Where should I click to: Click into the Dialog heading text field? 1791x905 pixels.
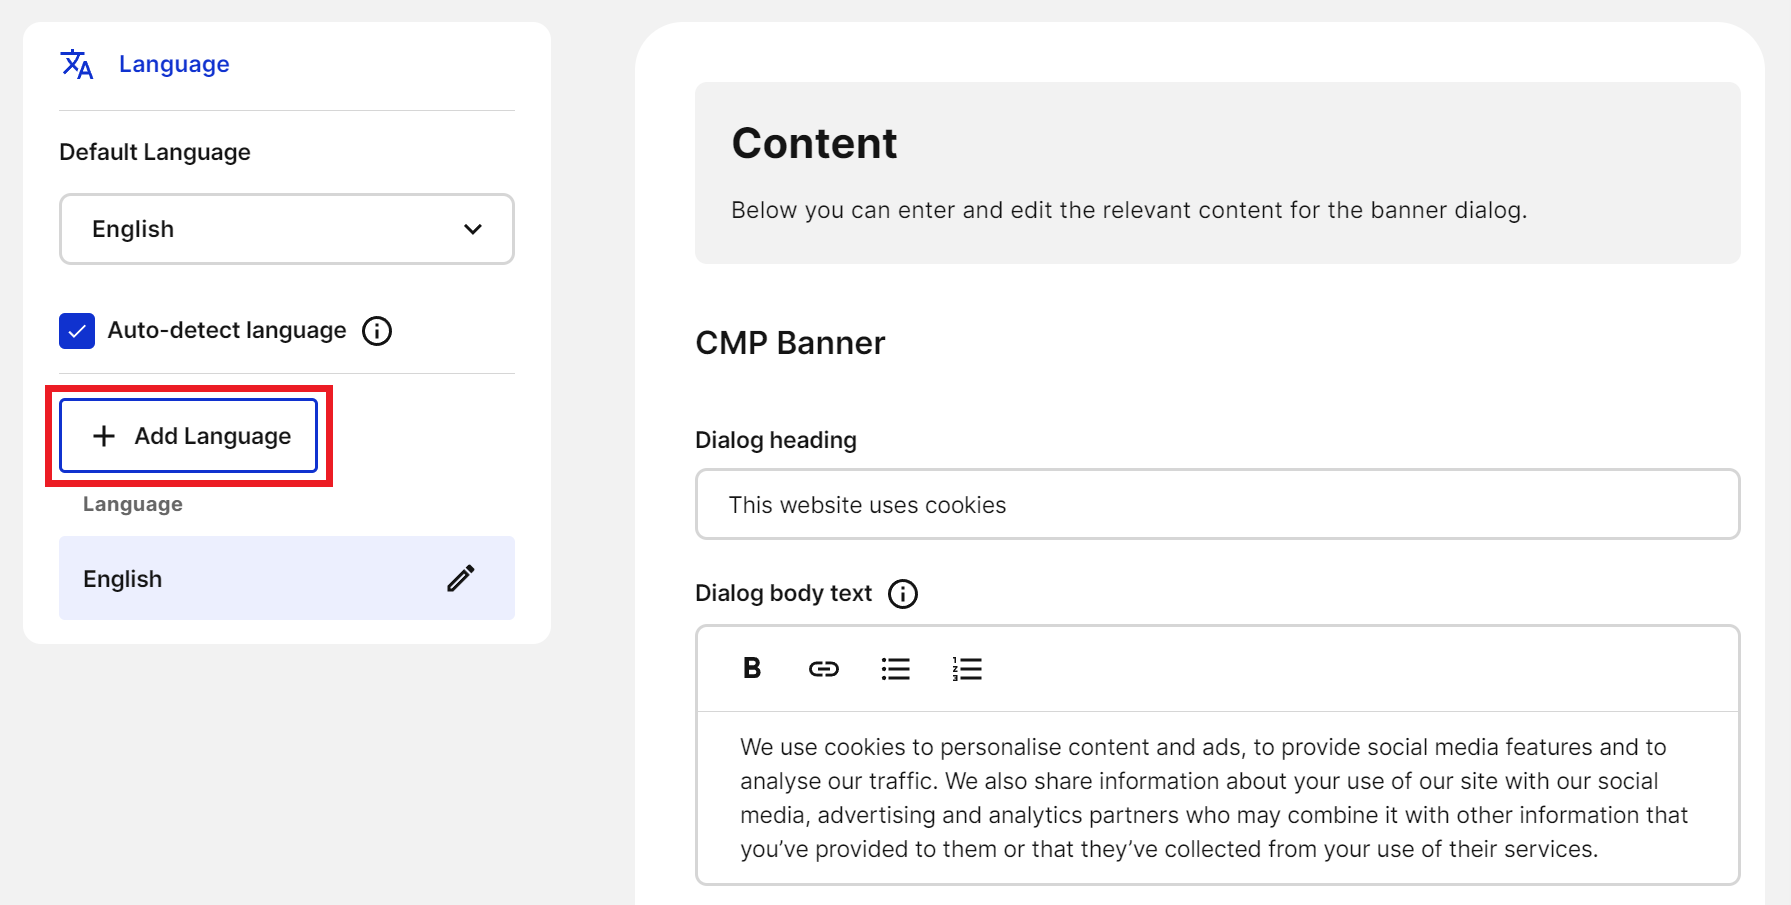pos(1216,505)
